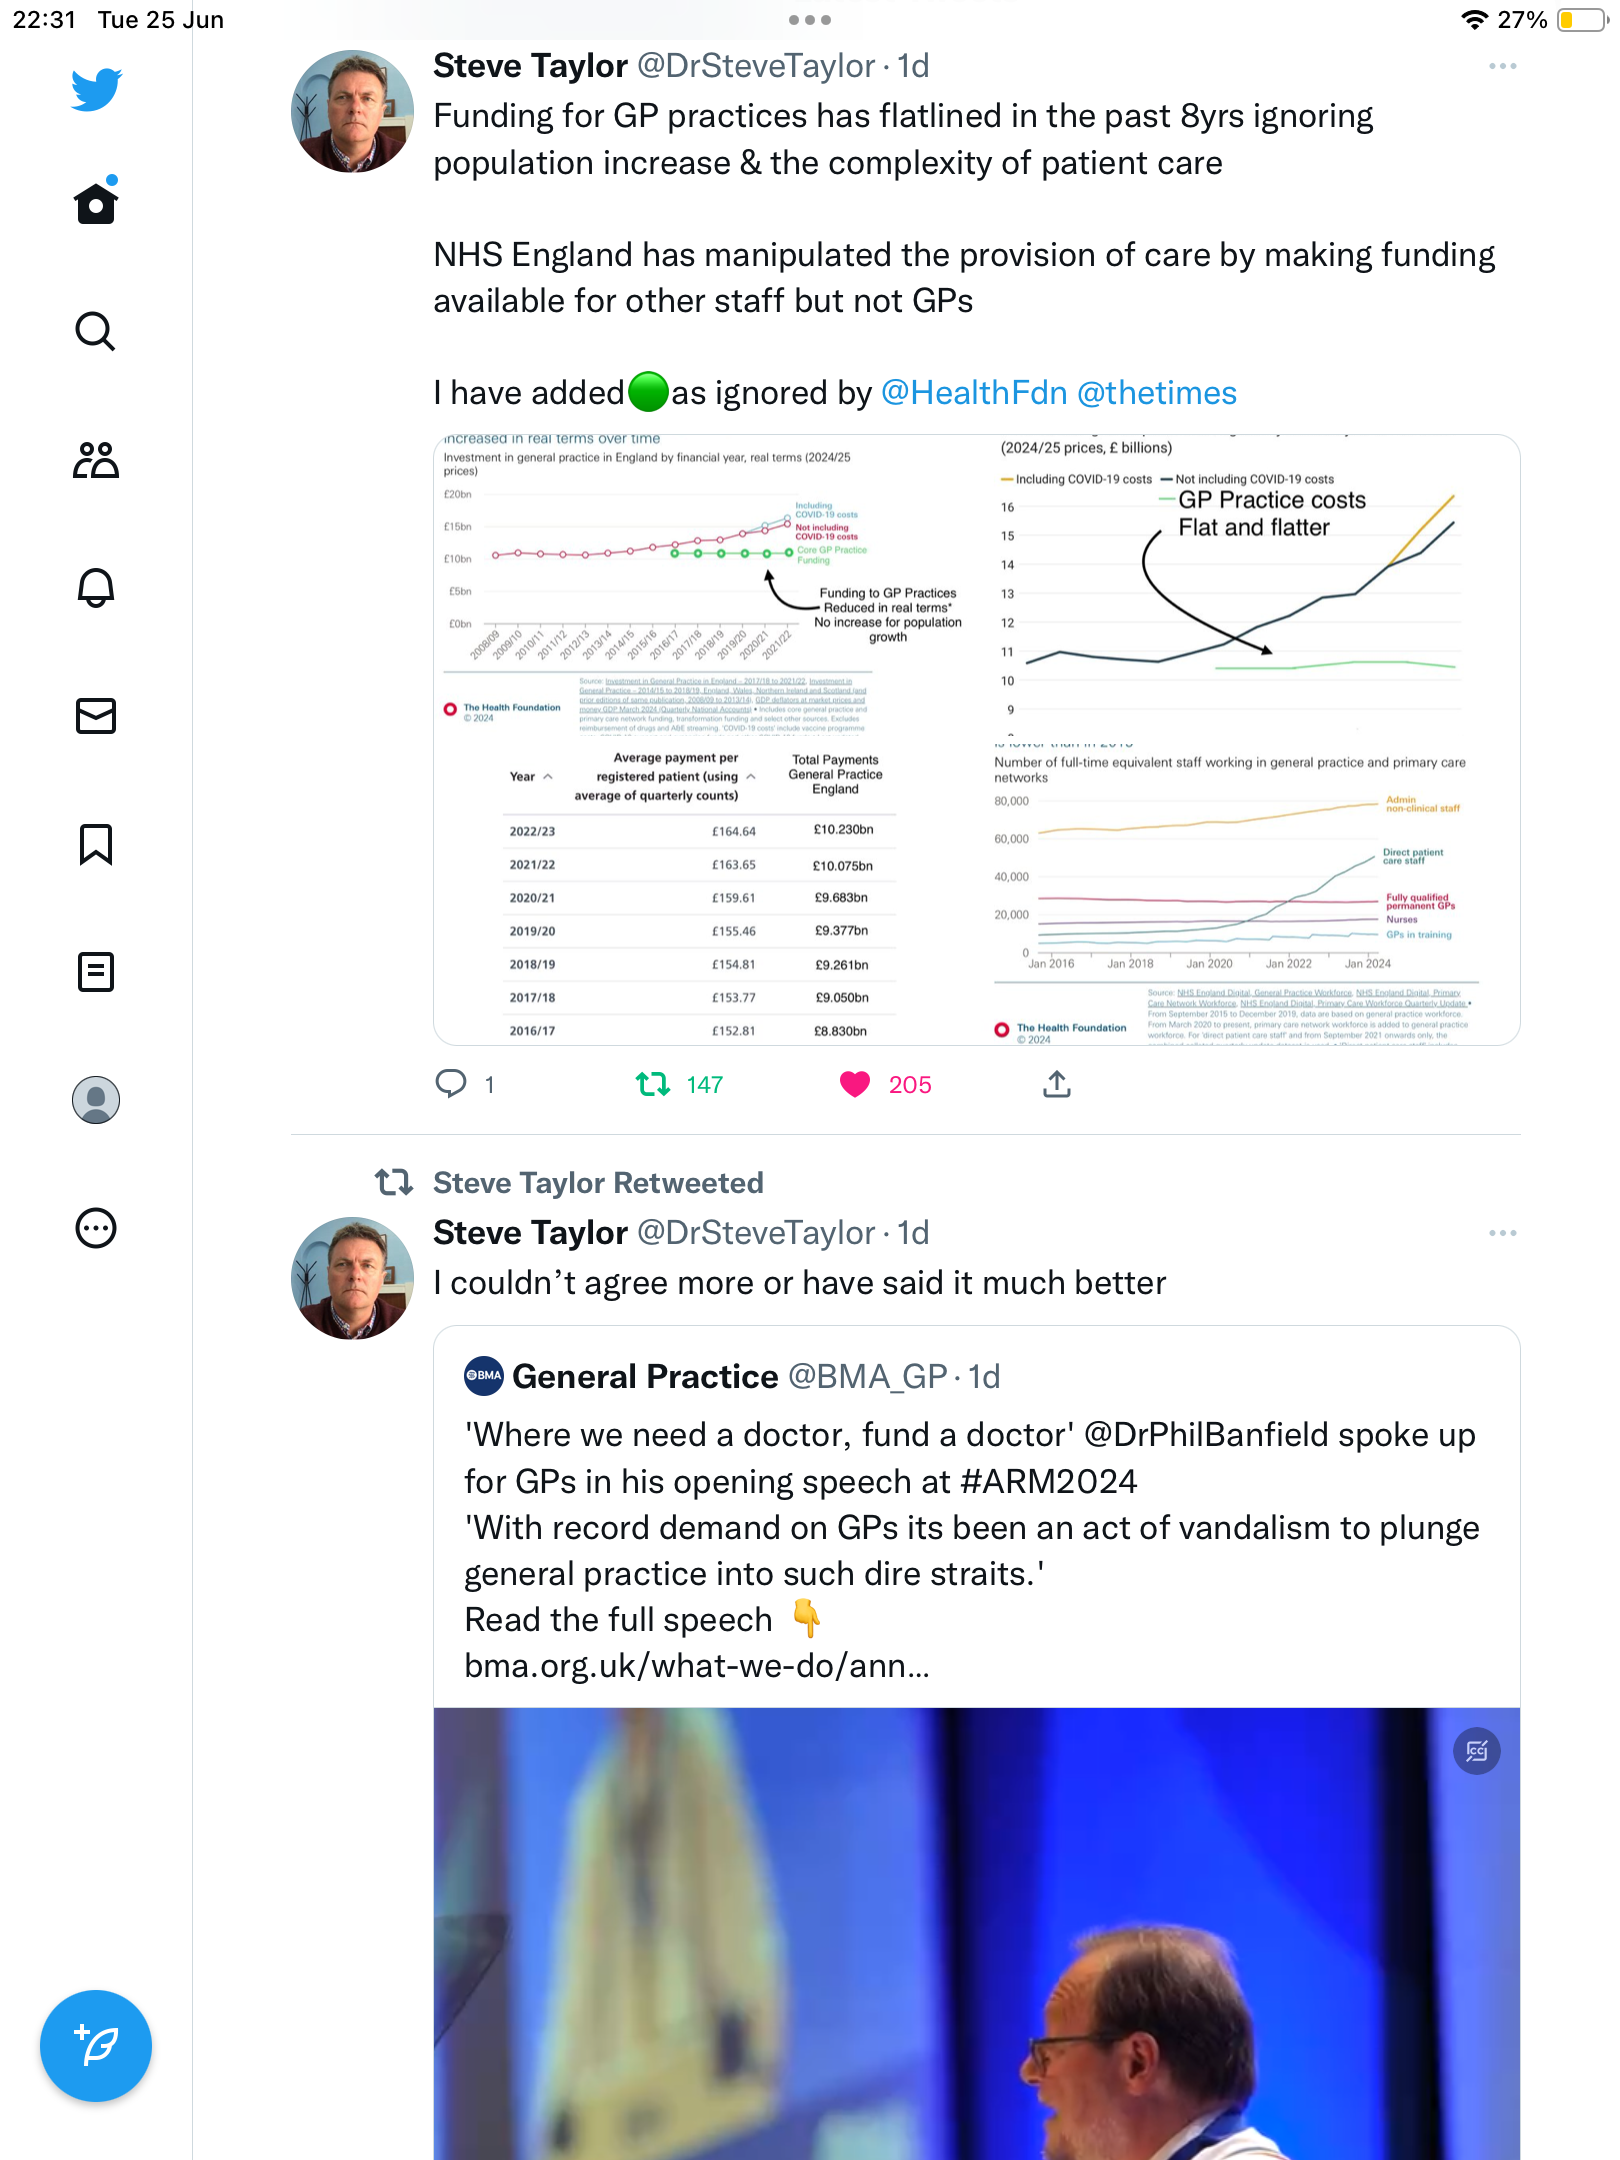The image size is (1620, 2160).
Task: Open Communities icon in sidebar
Action: (x=96, y=460)
